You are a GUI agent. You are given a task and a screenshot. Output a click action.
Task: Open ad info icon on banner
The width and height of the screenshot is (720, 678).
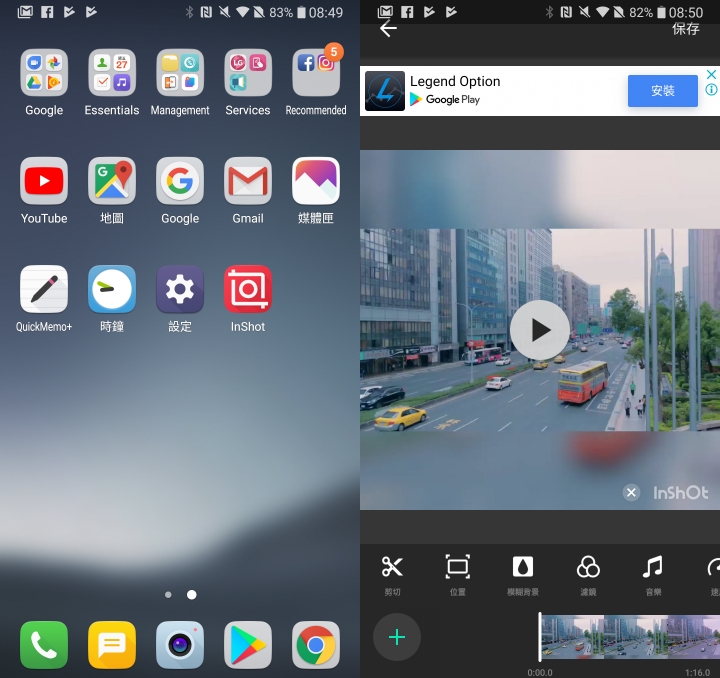point(711,90)
